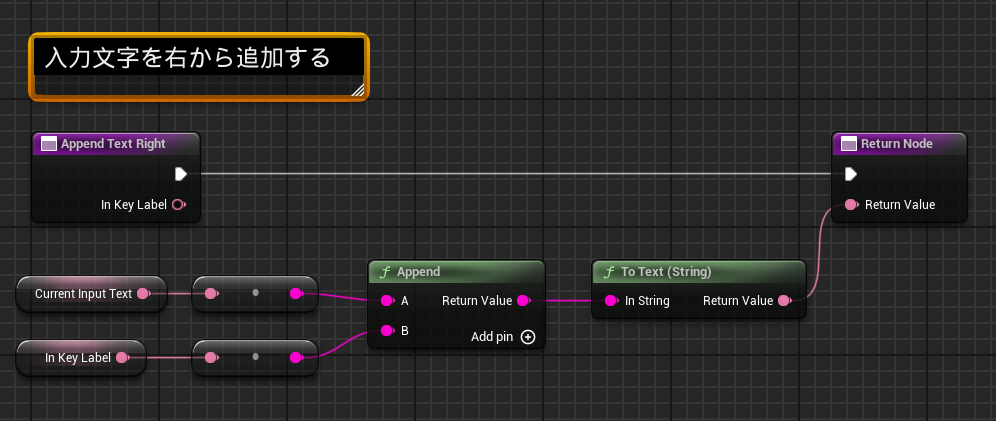Viewport: 996px width, 421px height.
Task: Select the Current Input Text variable node
Action: tap(91, 293)
